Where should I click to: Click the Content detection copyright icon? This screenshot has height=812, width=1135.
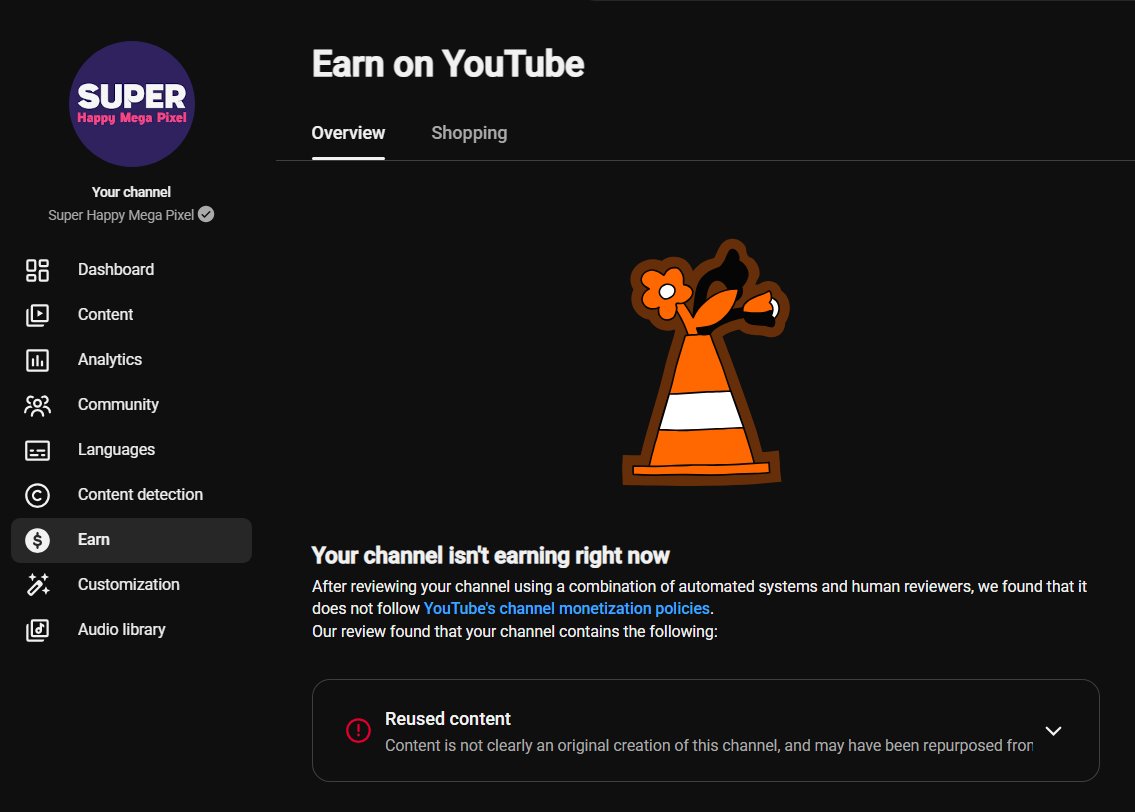point(37,495)
